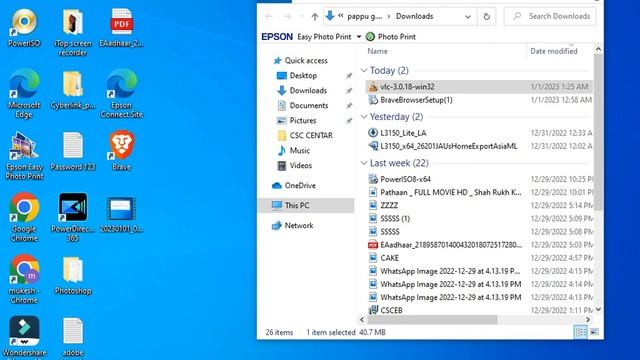This screenshot has height=360, width=640.
Task: Launch the Microsoft Edge desktop shortcut
Action: tap(24, 94)
